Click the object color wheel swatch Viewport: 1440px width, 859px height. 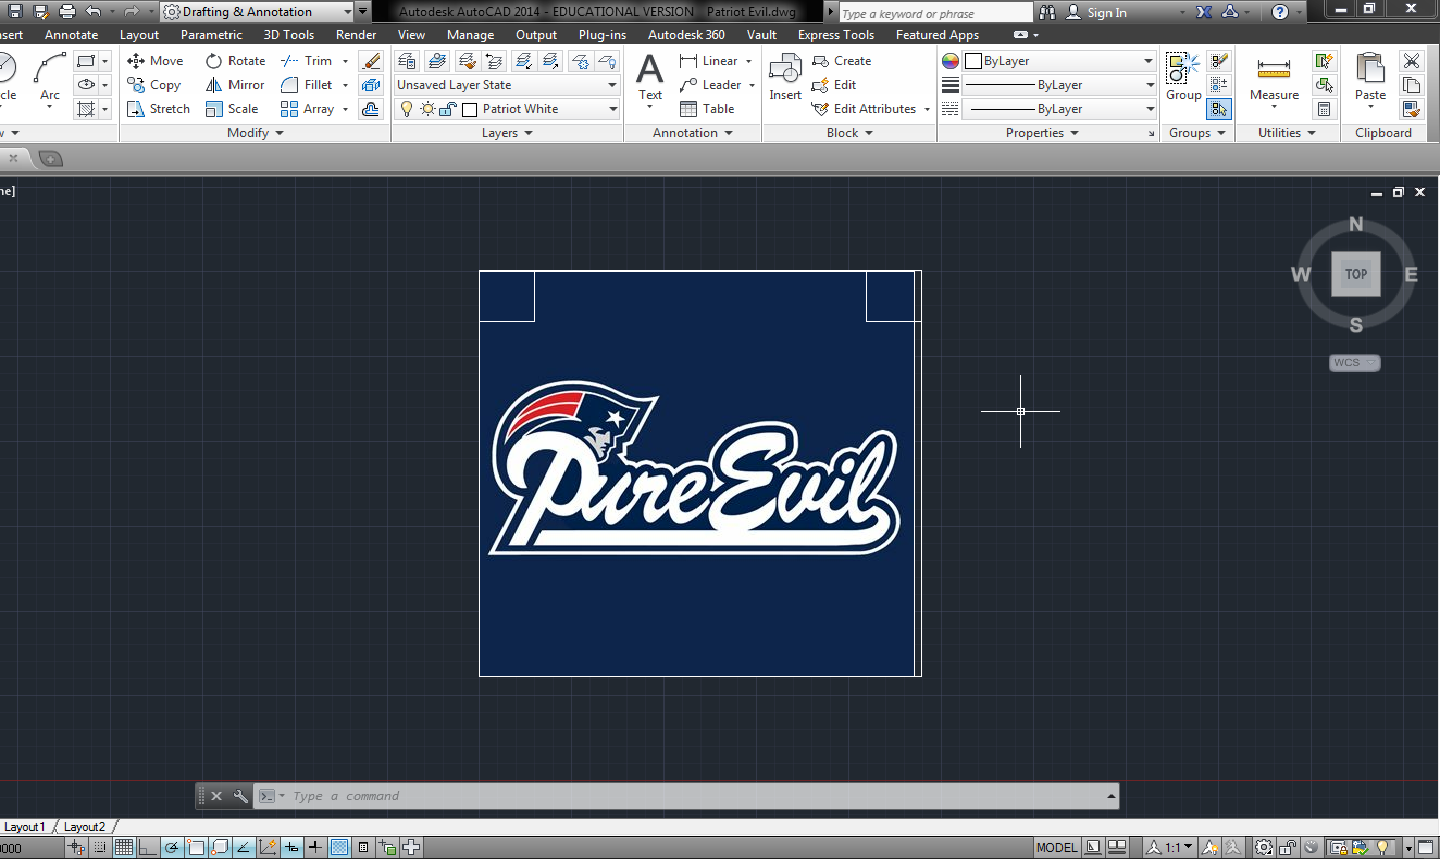(950, 61)
